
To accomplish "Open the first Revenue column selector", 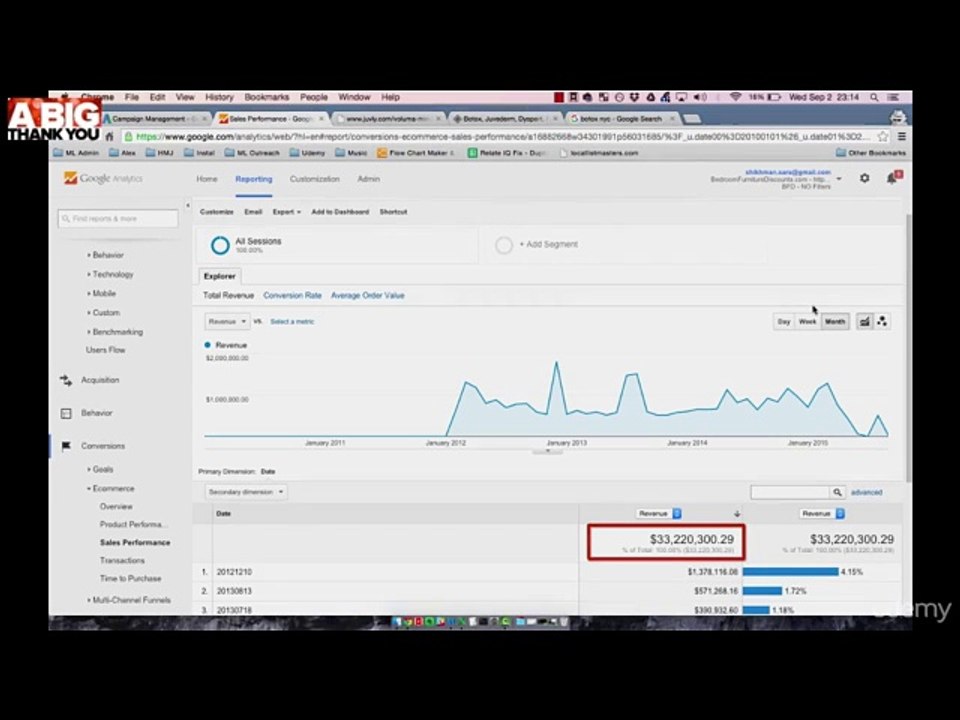I will (x=659, y=514).
